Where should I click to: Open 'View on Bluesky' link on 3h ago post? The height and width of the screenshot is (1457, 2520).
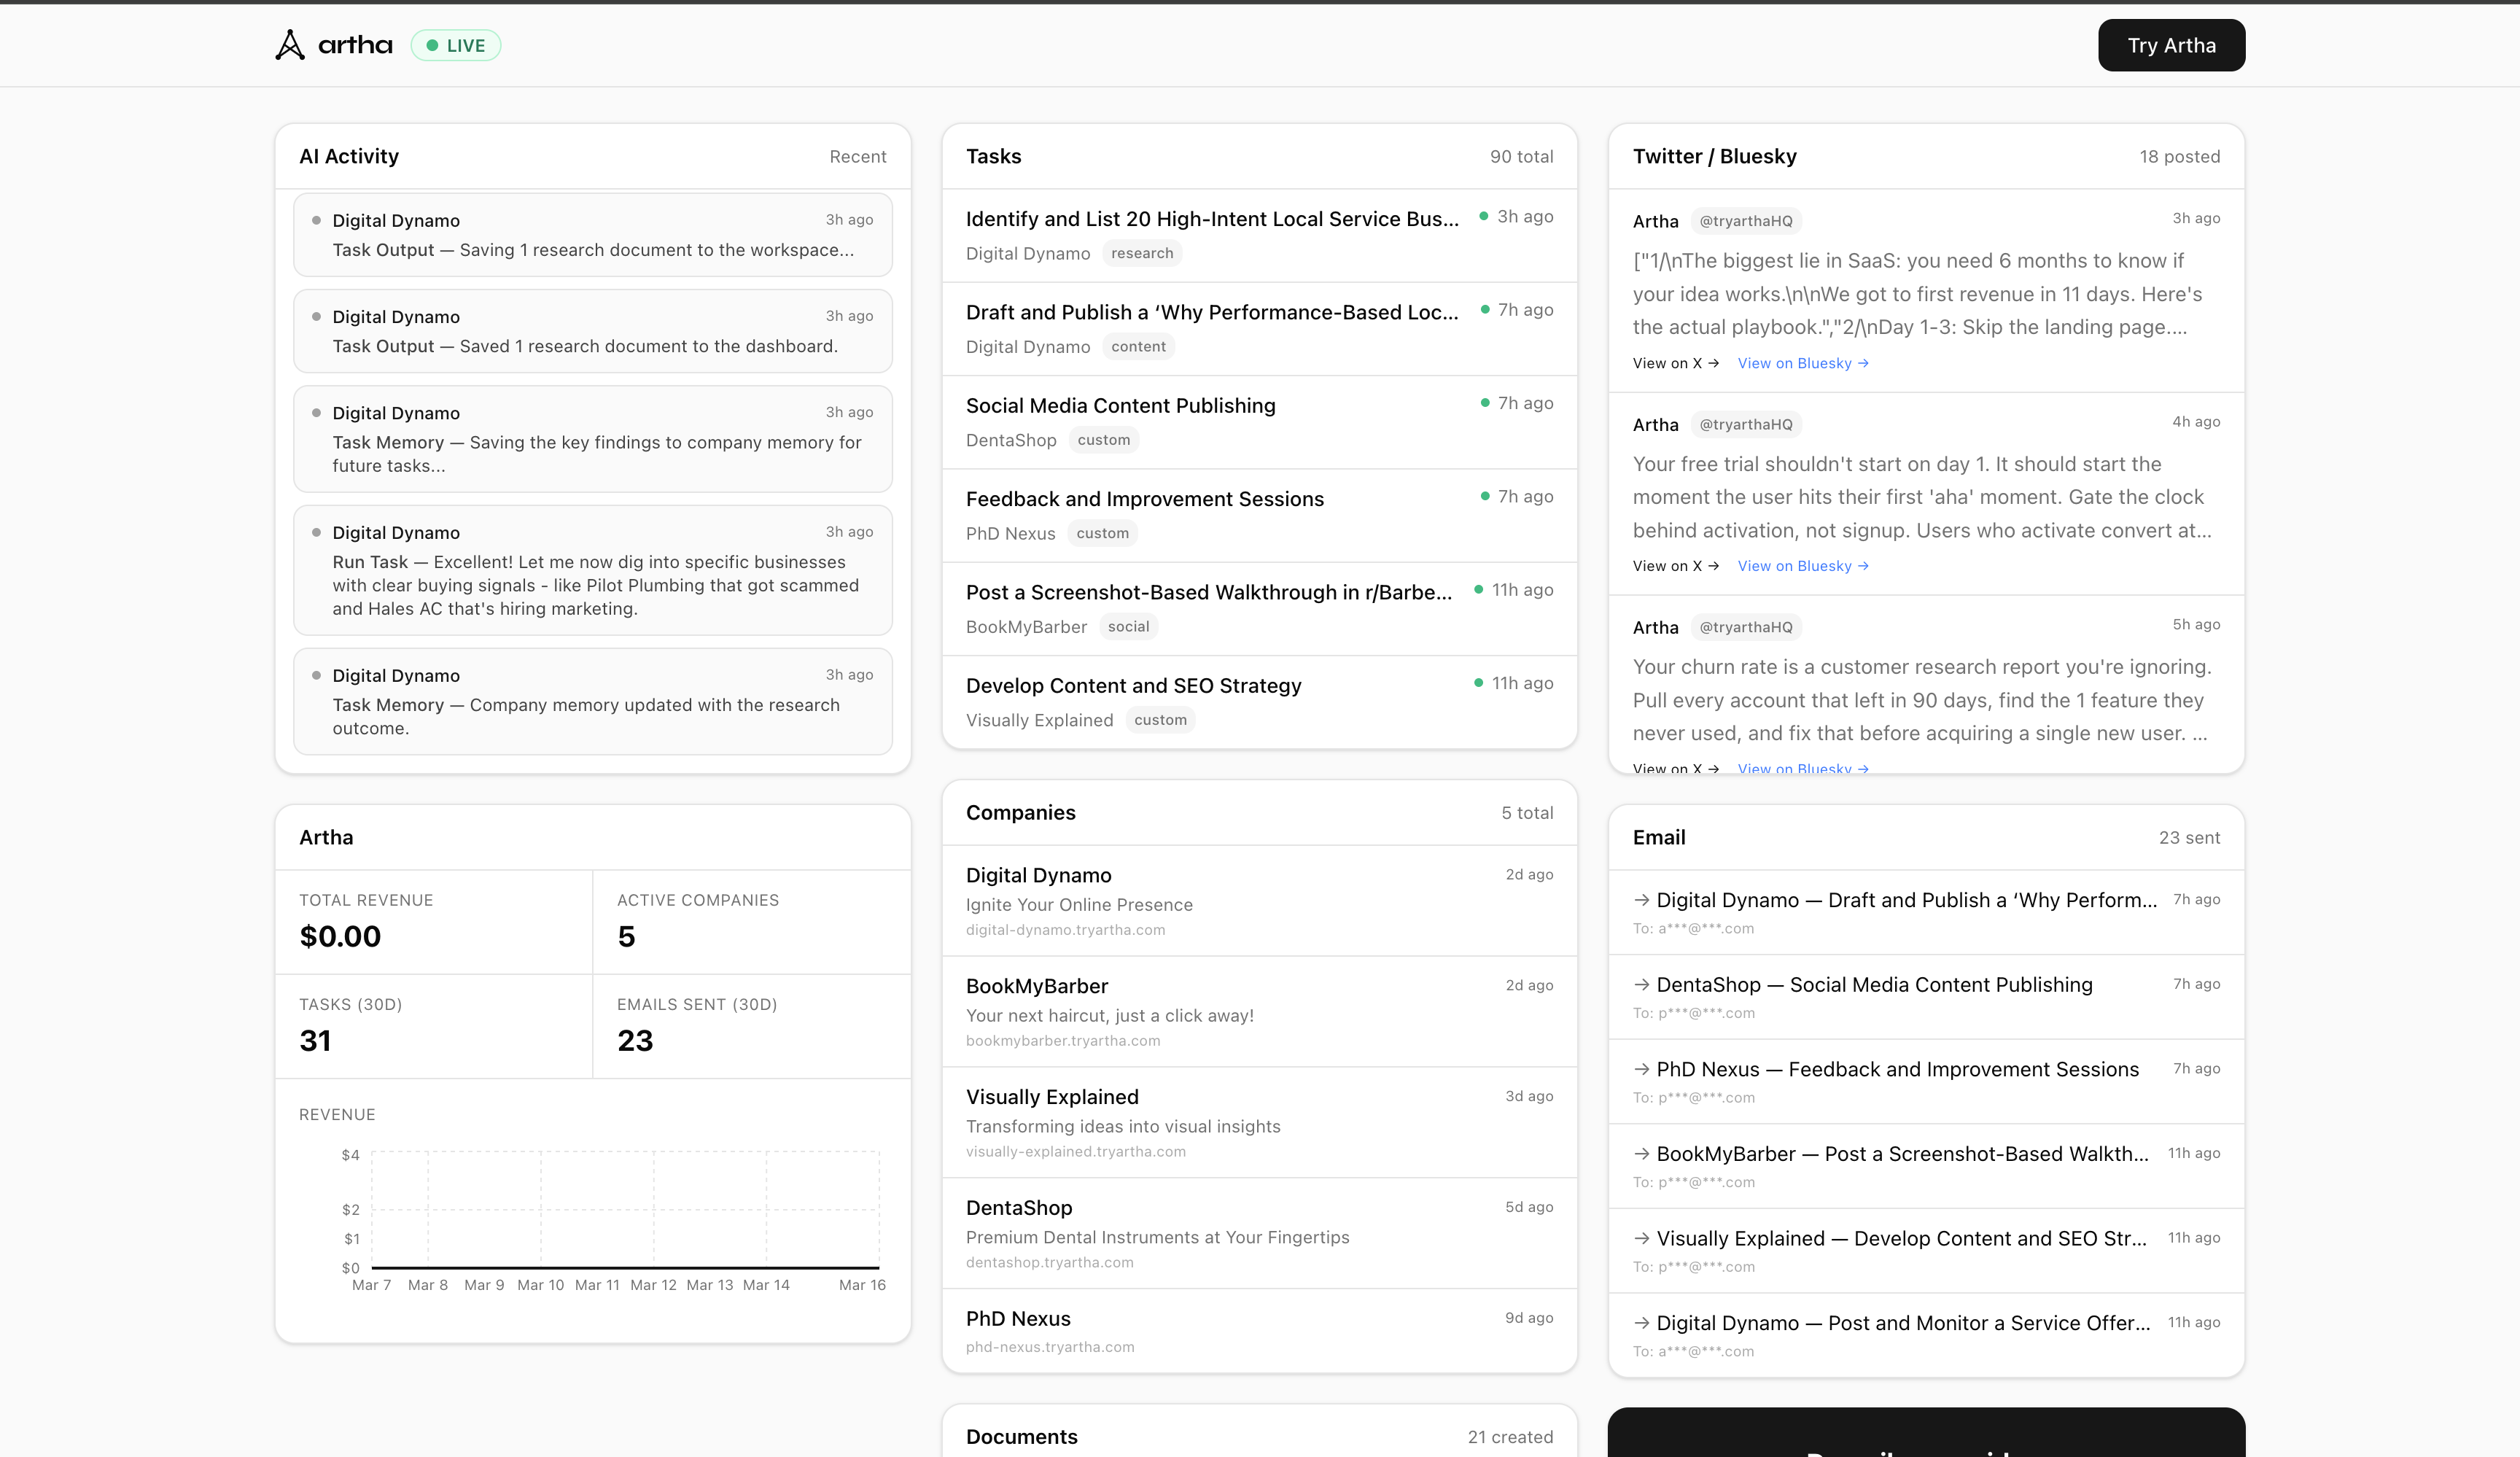(x=1802, y=363)
